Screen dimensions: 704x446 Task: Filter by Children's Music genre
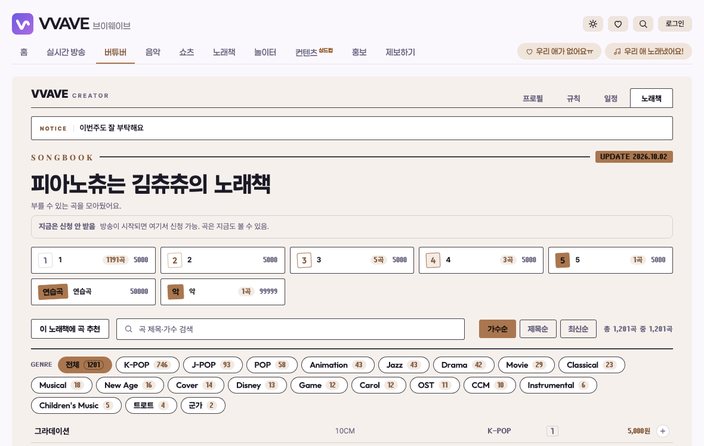coord(76,405)
